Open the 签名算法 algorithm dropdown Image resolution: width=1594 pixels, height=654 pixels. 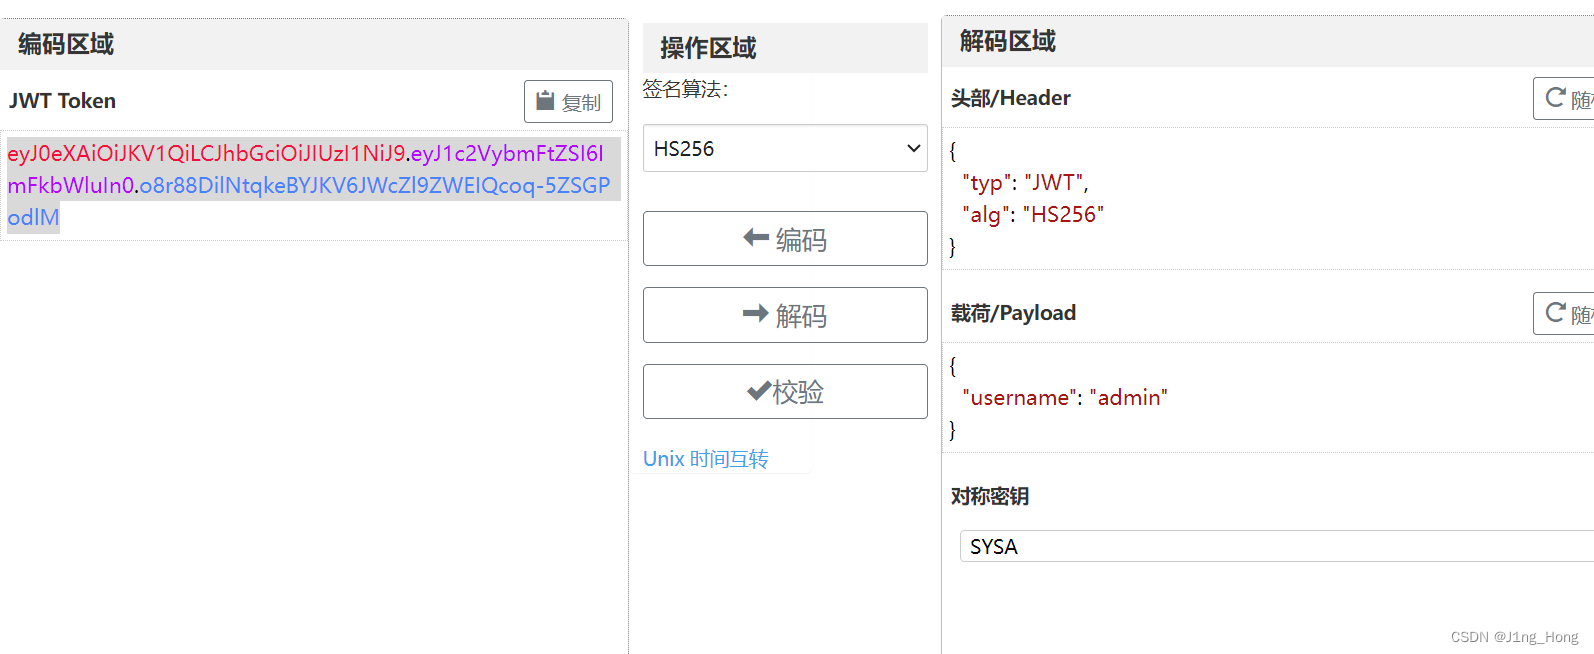(x=784, y=148)
